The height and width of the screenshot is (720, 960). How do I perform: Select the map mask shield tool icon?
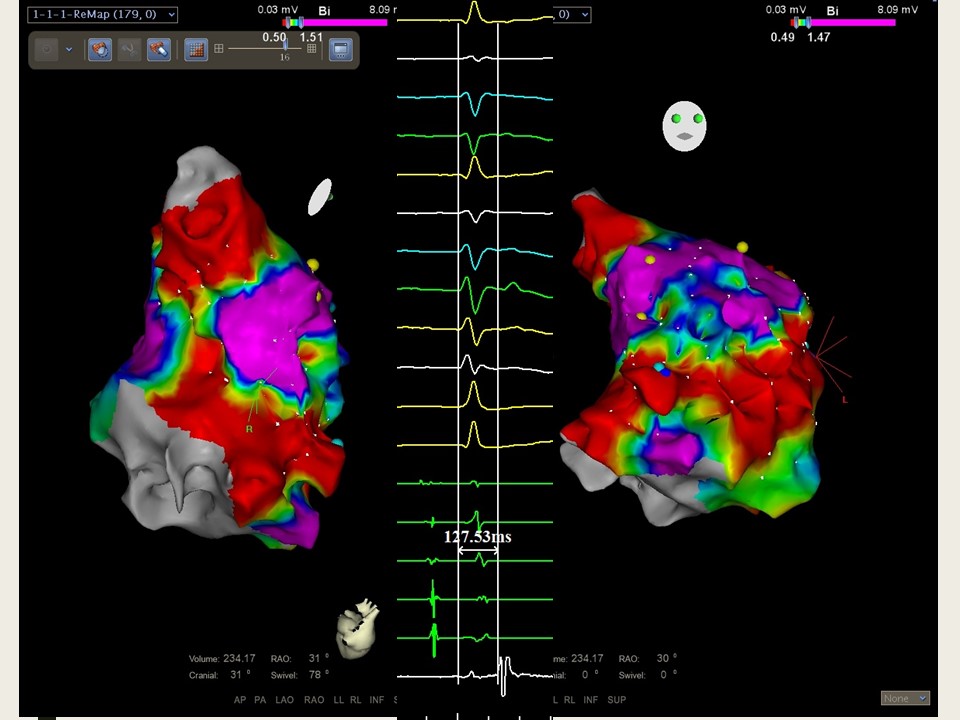[100, 50]
